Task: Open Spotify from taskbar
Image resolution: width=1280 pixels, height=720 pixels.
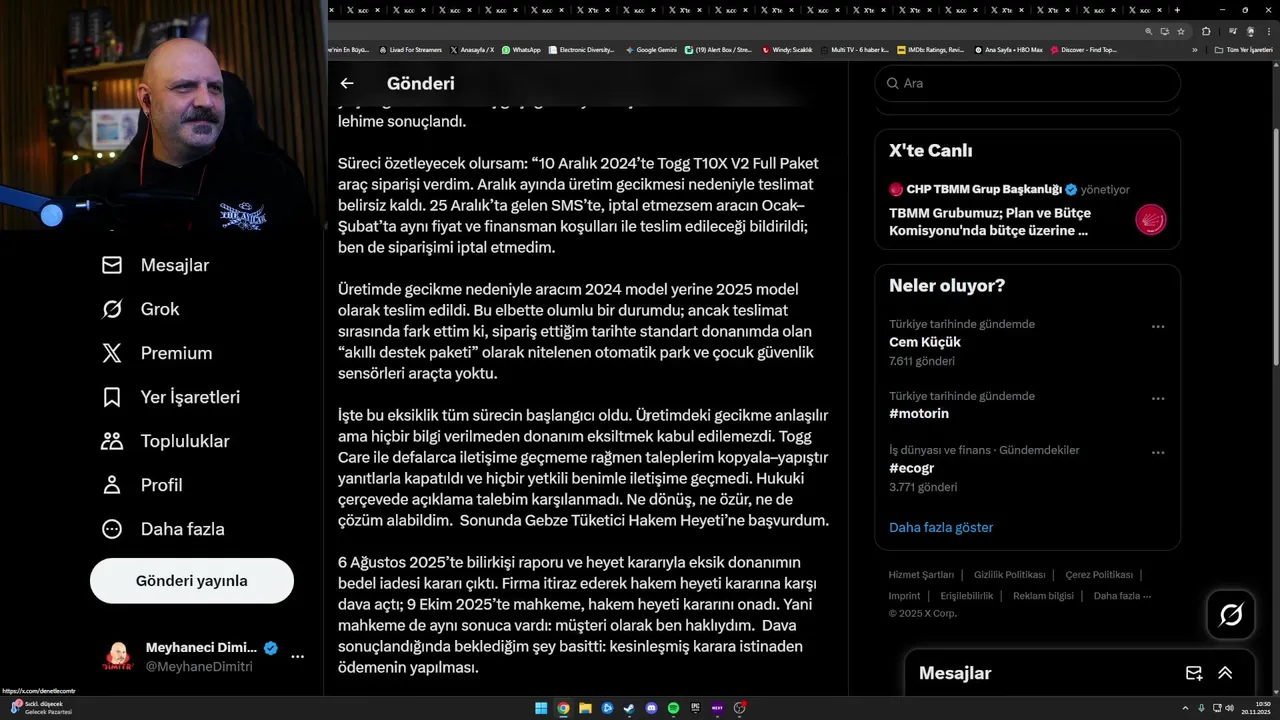Action: click(x=673, y=708)
